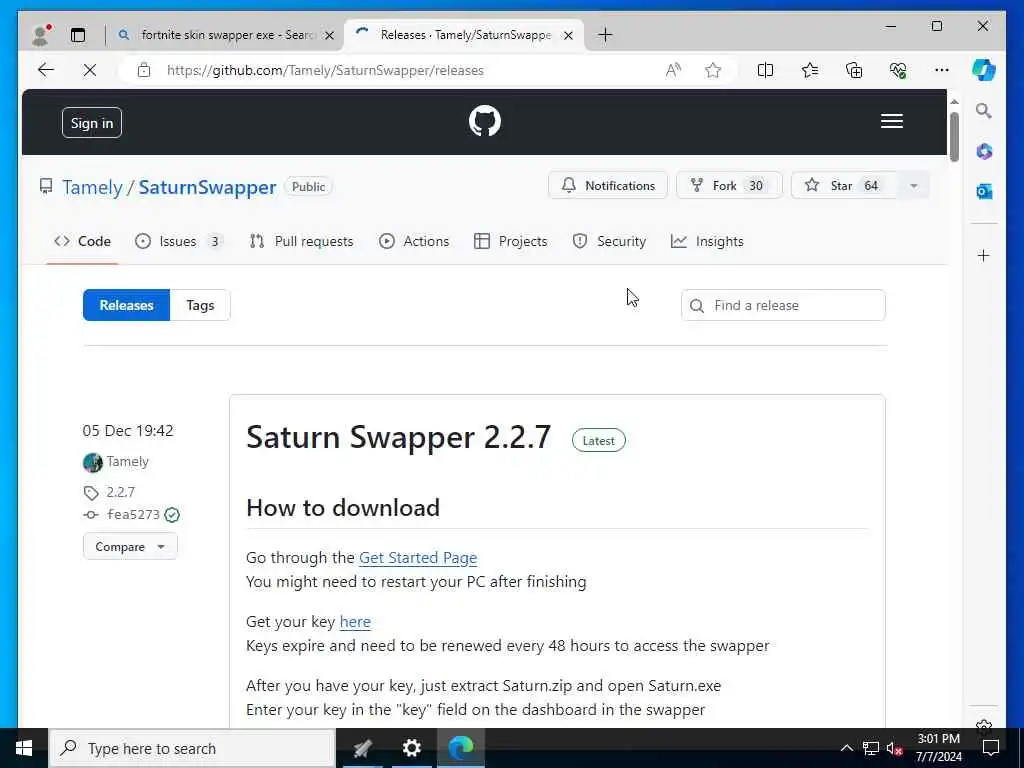Add a sidebar app with plus
This screenshot has height=768, width=1024.
pyautogui.click(x=984, y=255)
